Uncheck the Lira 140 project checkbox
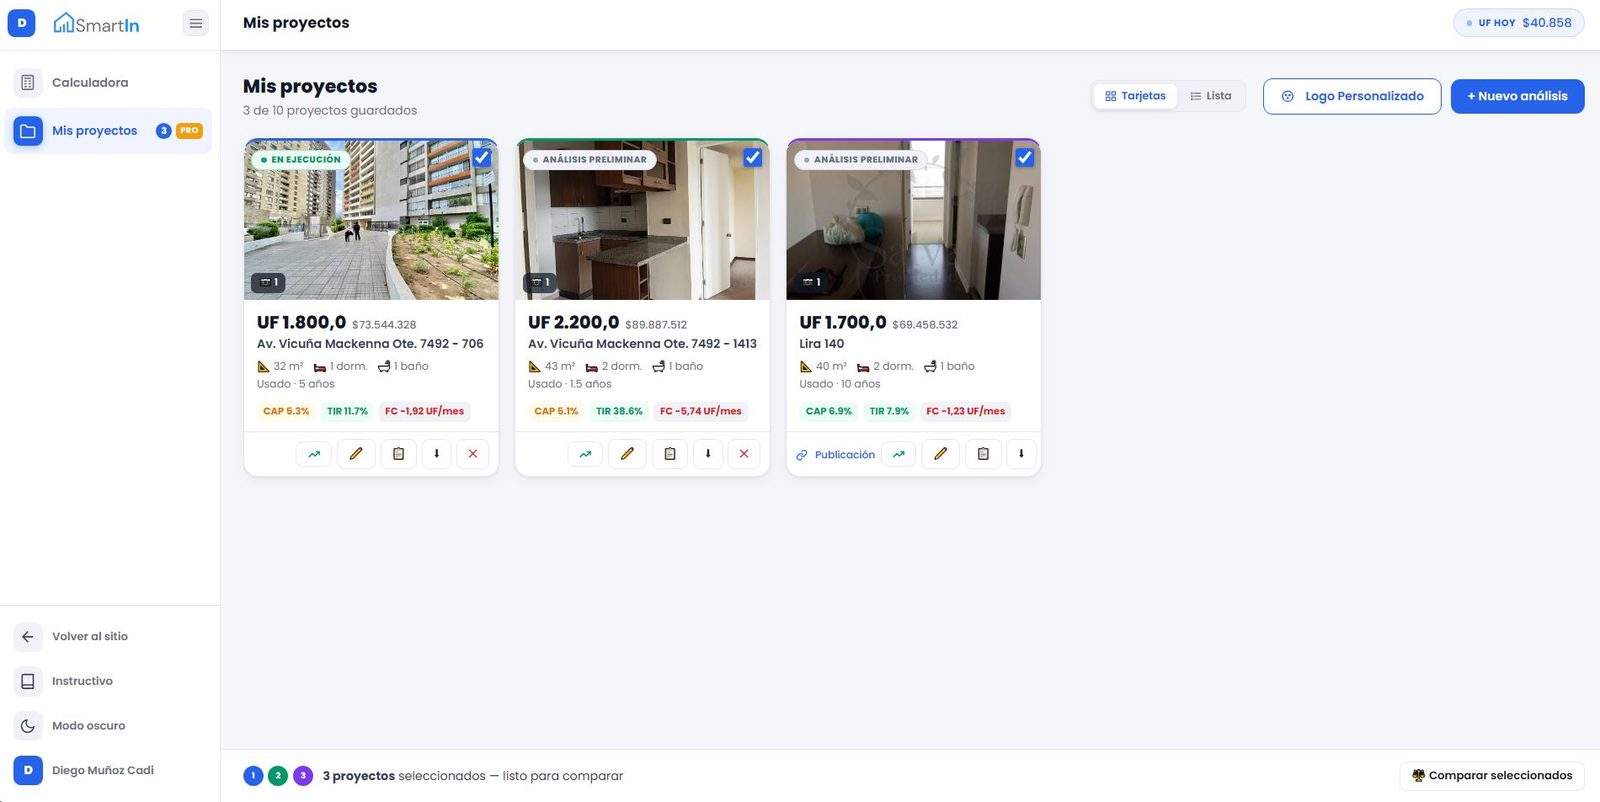Viewport: 1600px width, 802px height. coord(1025,158)
